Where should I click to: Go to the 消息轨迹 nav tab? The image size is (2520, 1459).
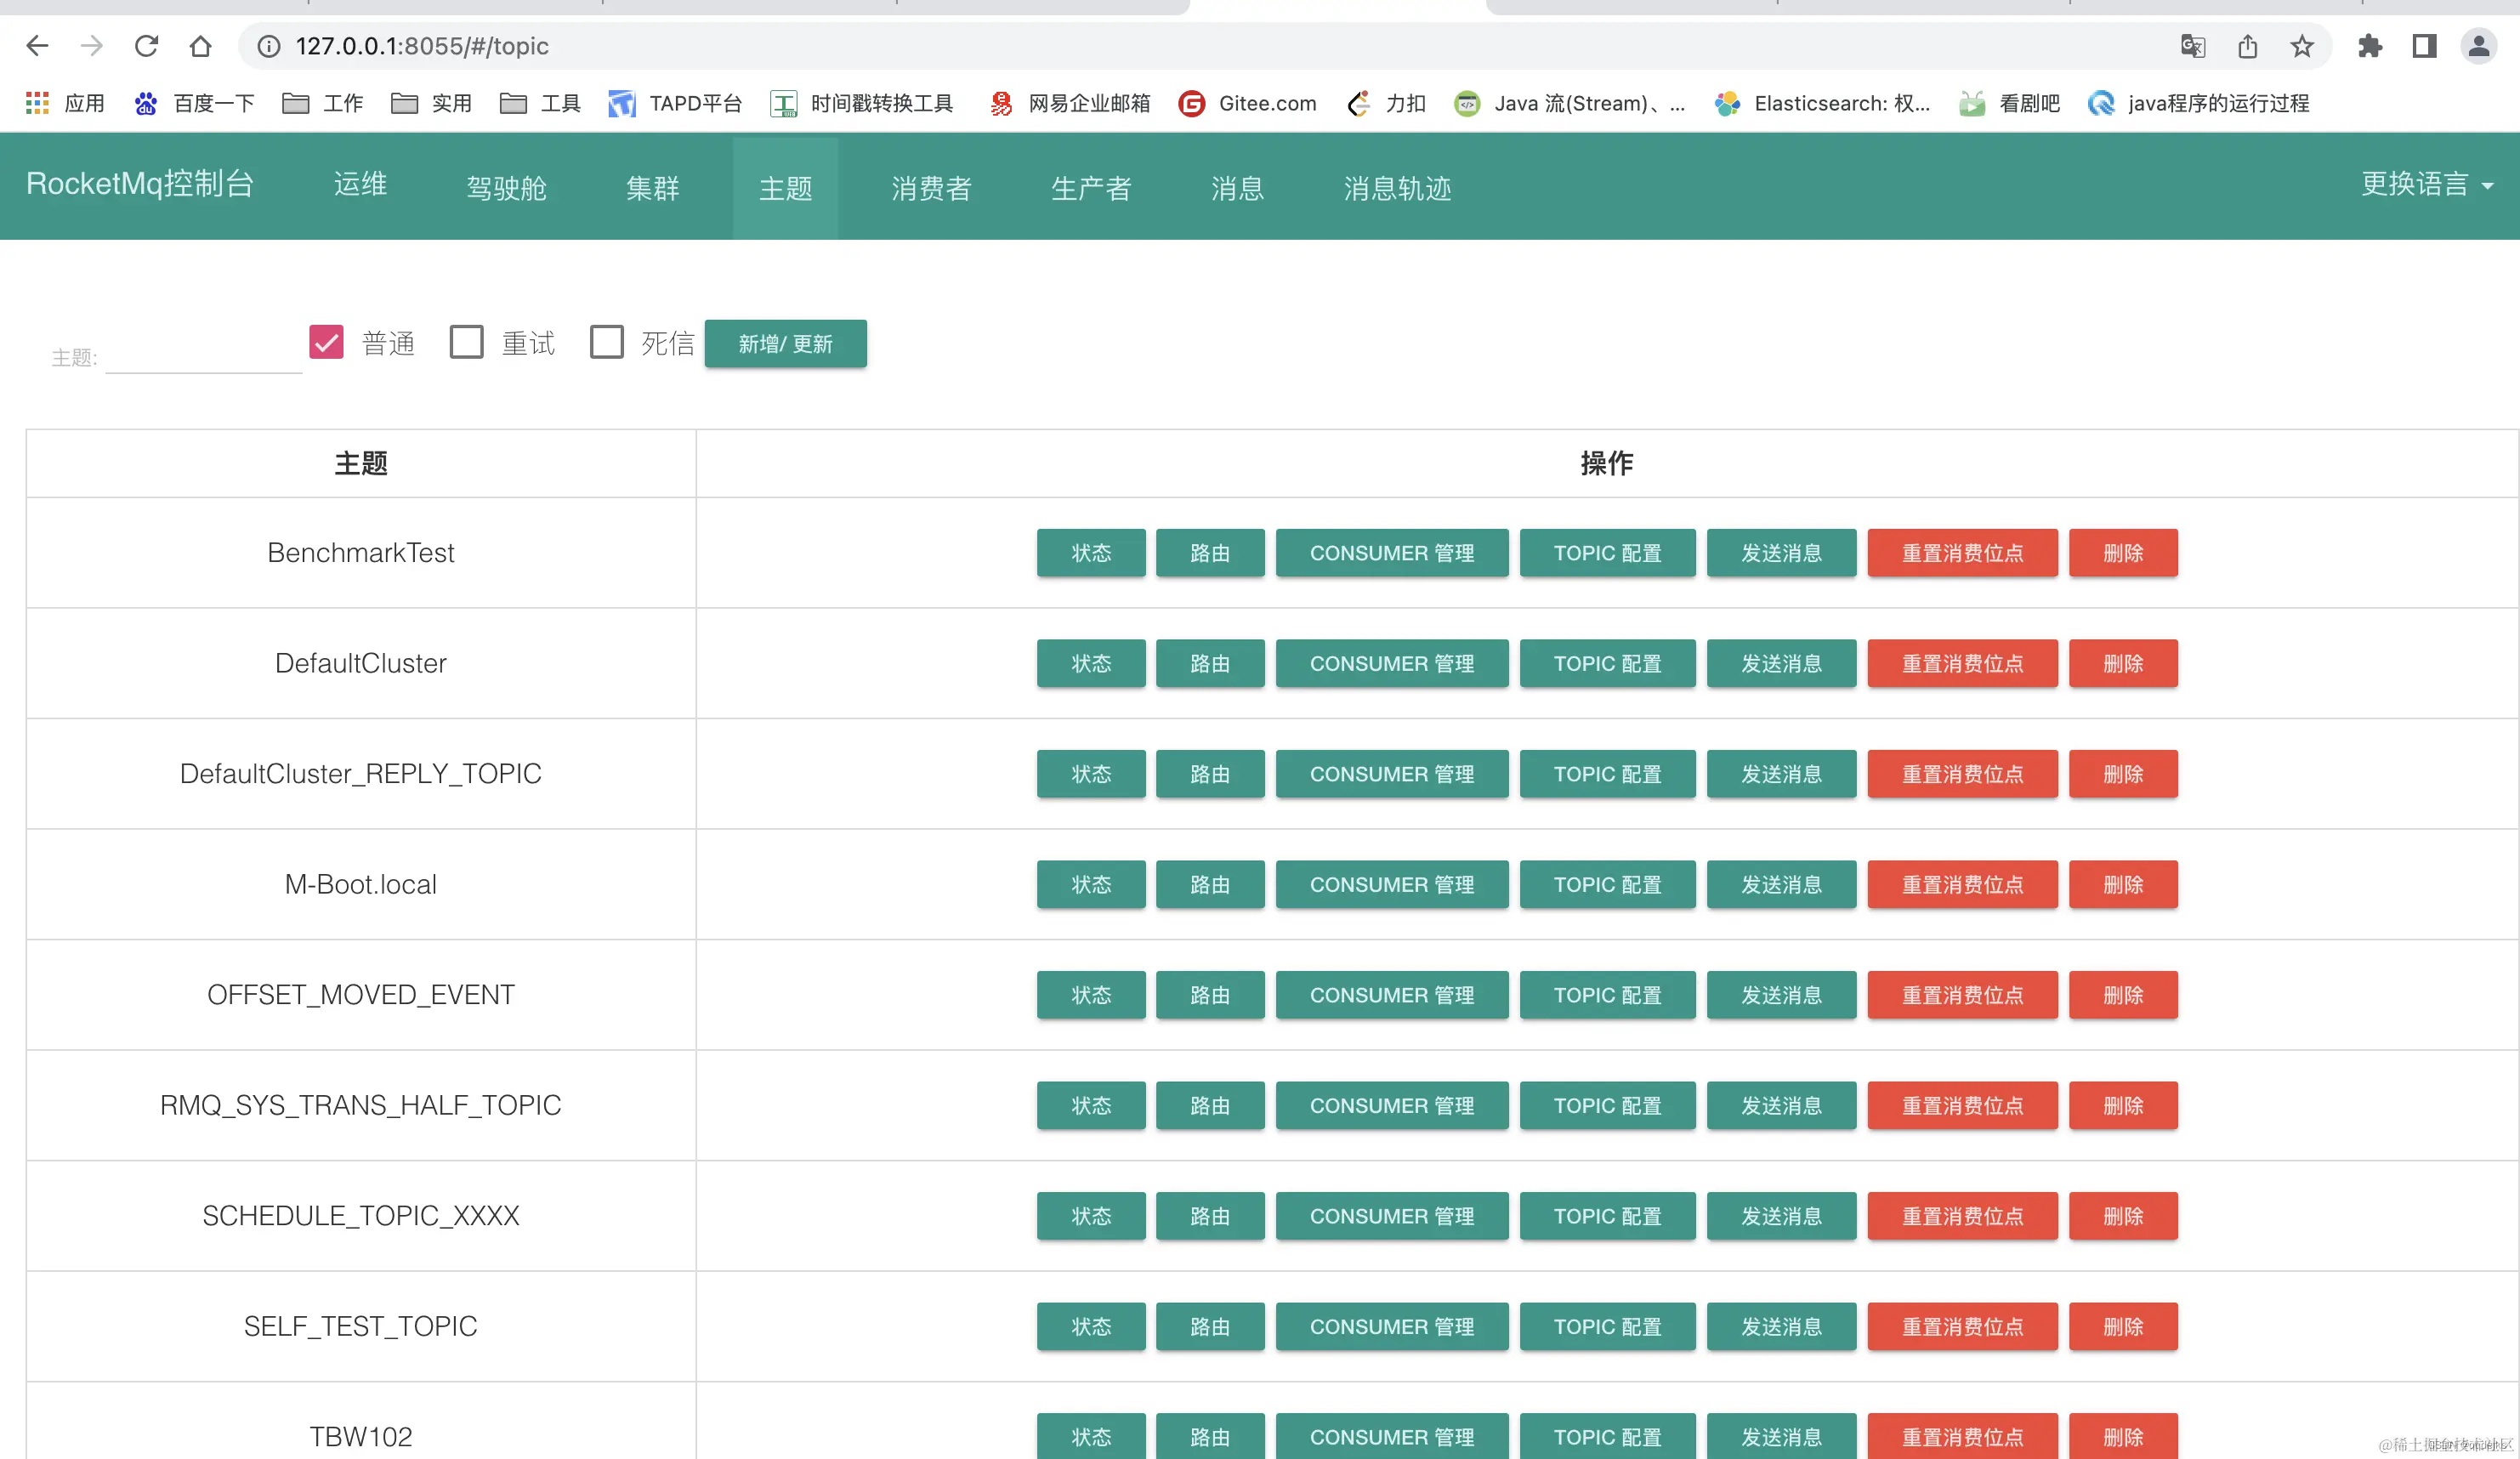click(1396, 188)
